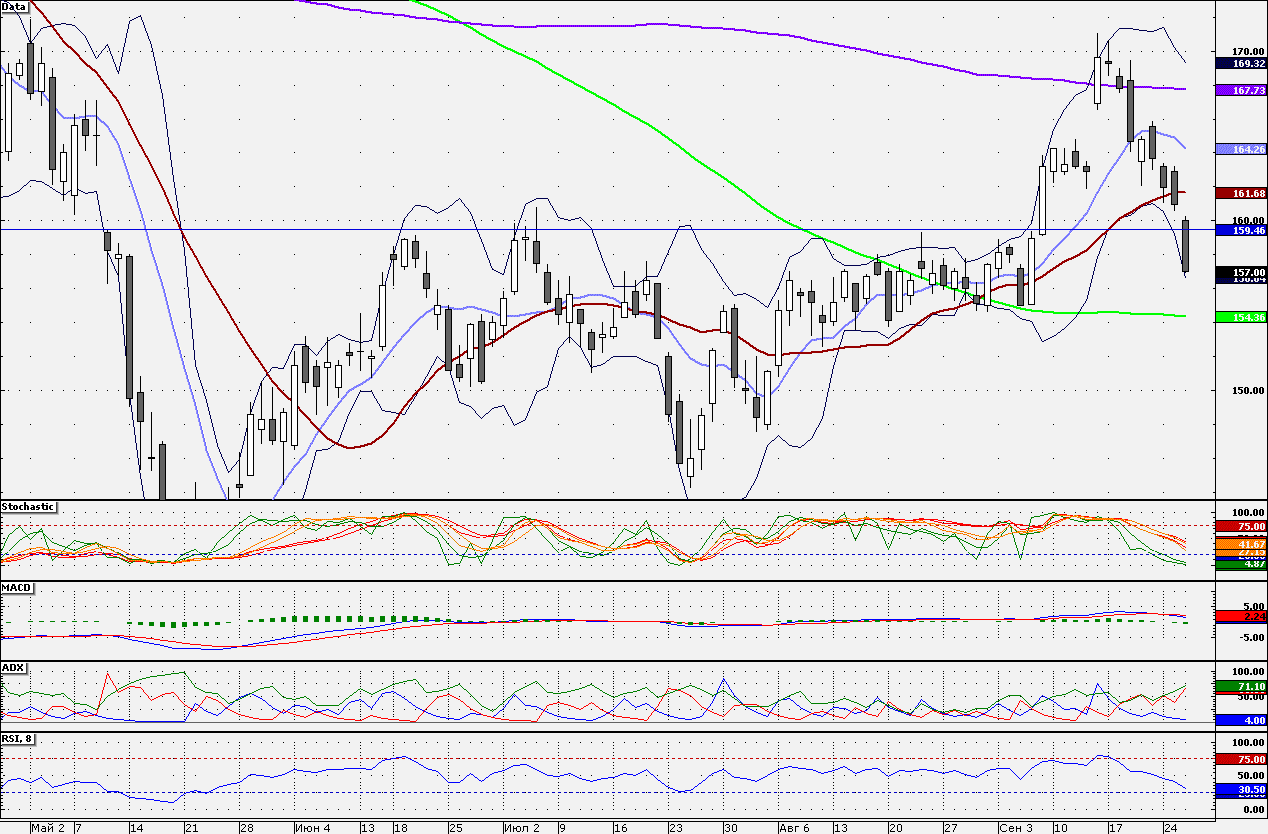Click the MACD indicator panel label
This screenshot has height=834, width=1268.
(16, 587)
